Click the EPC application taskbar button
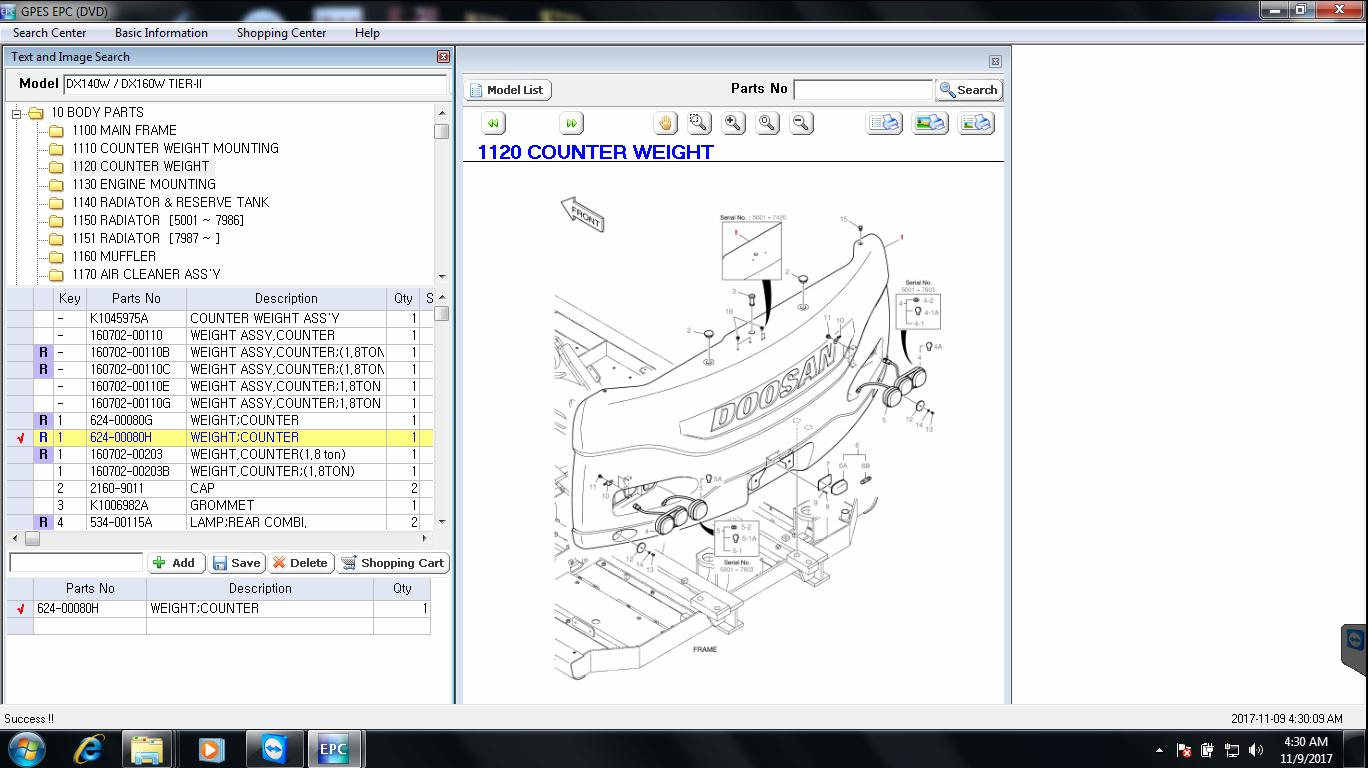The height and width of the screenshot is (768, 1368). click(x=333, y=748)
